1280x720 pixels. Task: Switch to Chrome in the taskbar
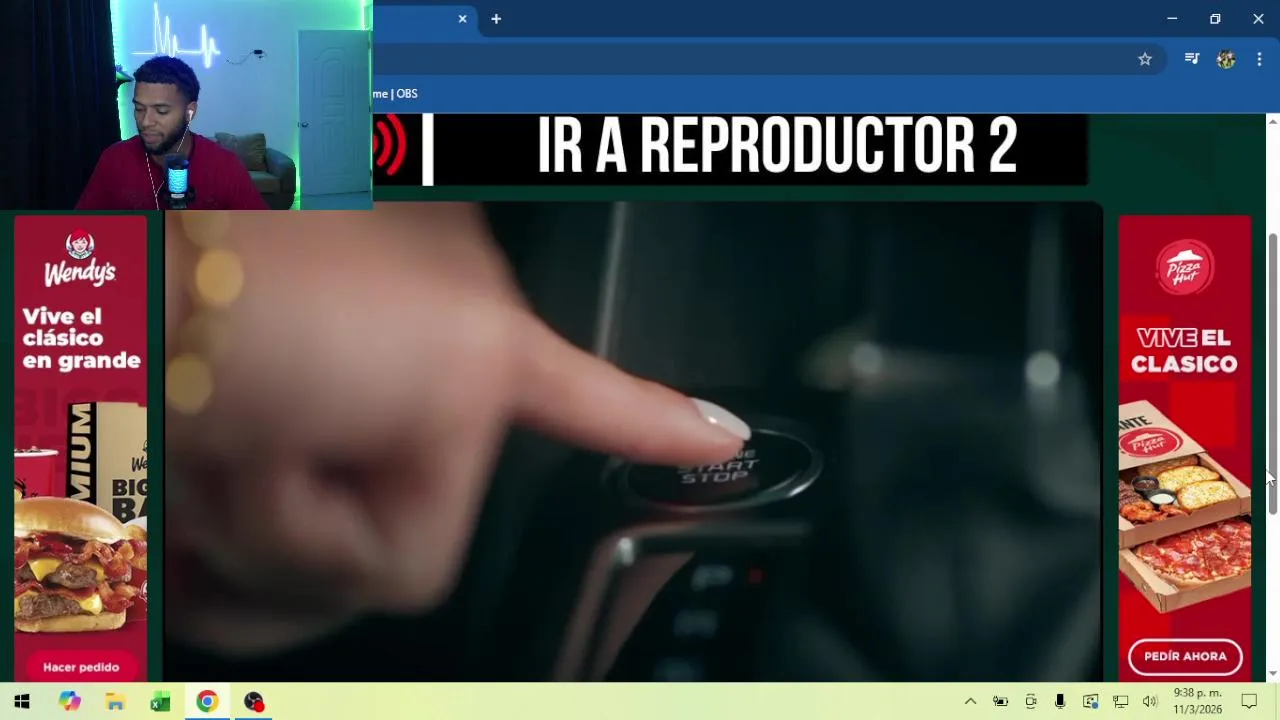[x=207, y=702]
